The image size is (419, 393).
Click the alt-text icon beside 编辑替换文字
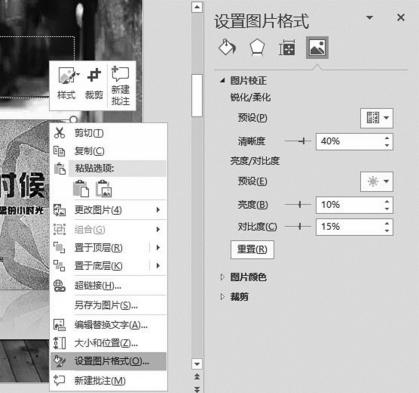(x=59, y=325)
